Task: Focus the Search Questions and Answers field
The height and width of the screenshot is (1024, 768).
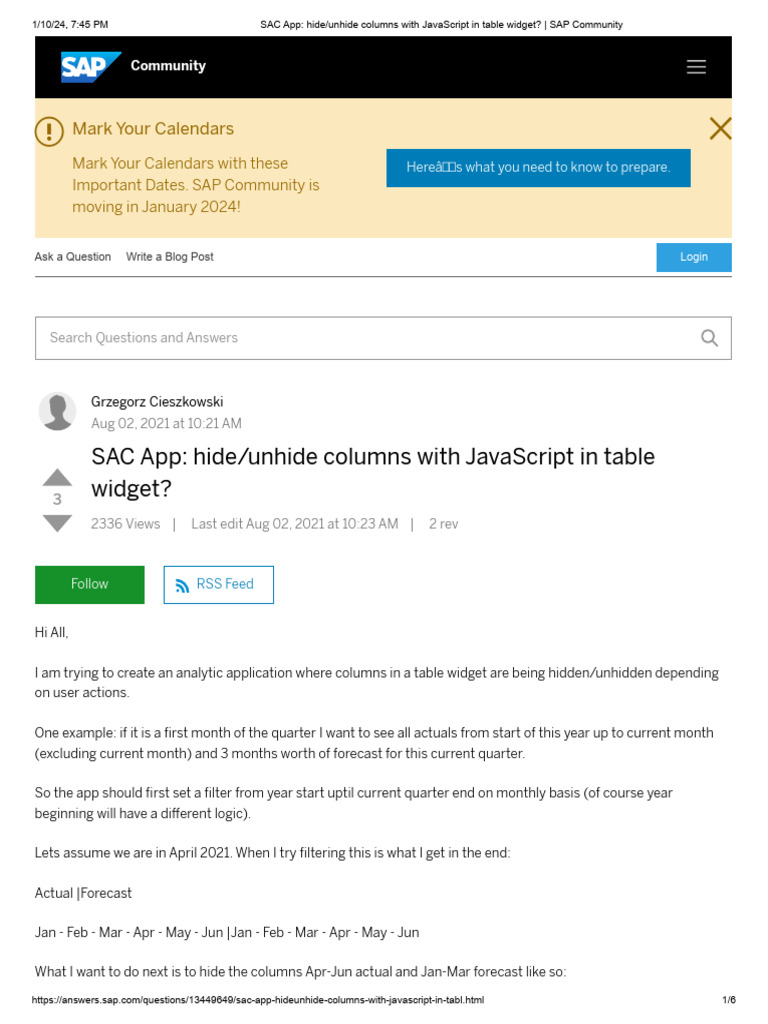Action: pos(360,338)
